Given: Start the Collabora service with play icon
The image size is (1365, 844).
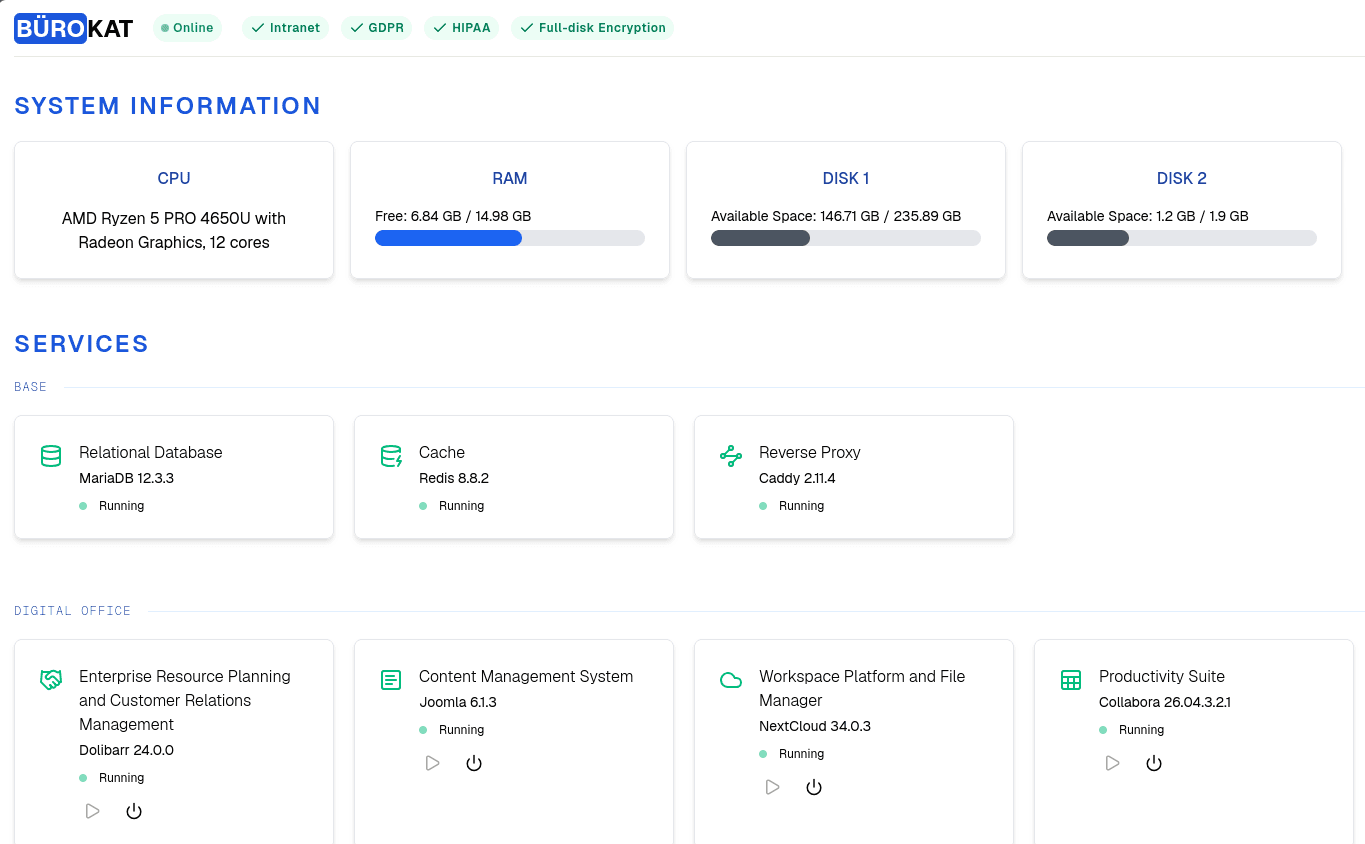Looking at the screenshot, I should [x=1112, y=763].
